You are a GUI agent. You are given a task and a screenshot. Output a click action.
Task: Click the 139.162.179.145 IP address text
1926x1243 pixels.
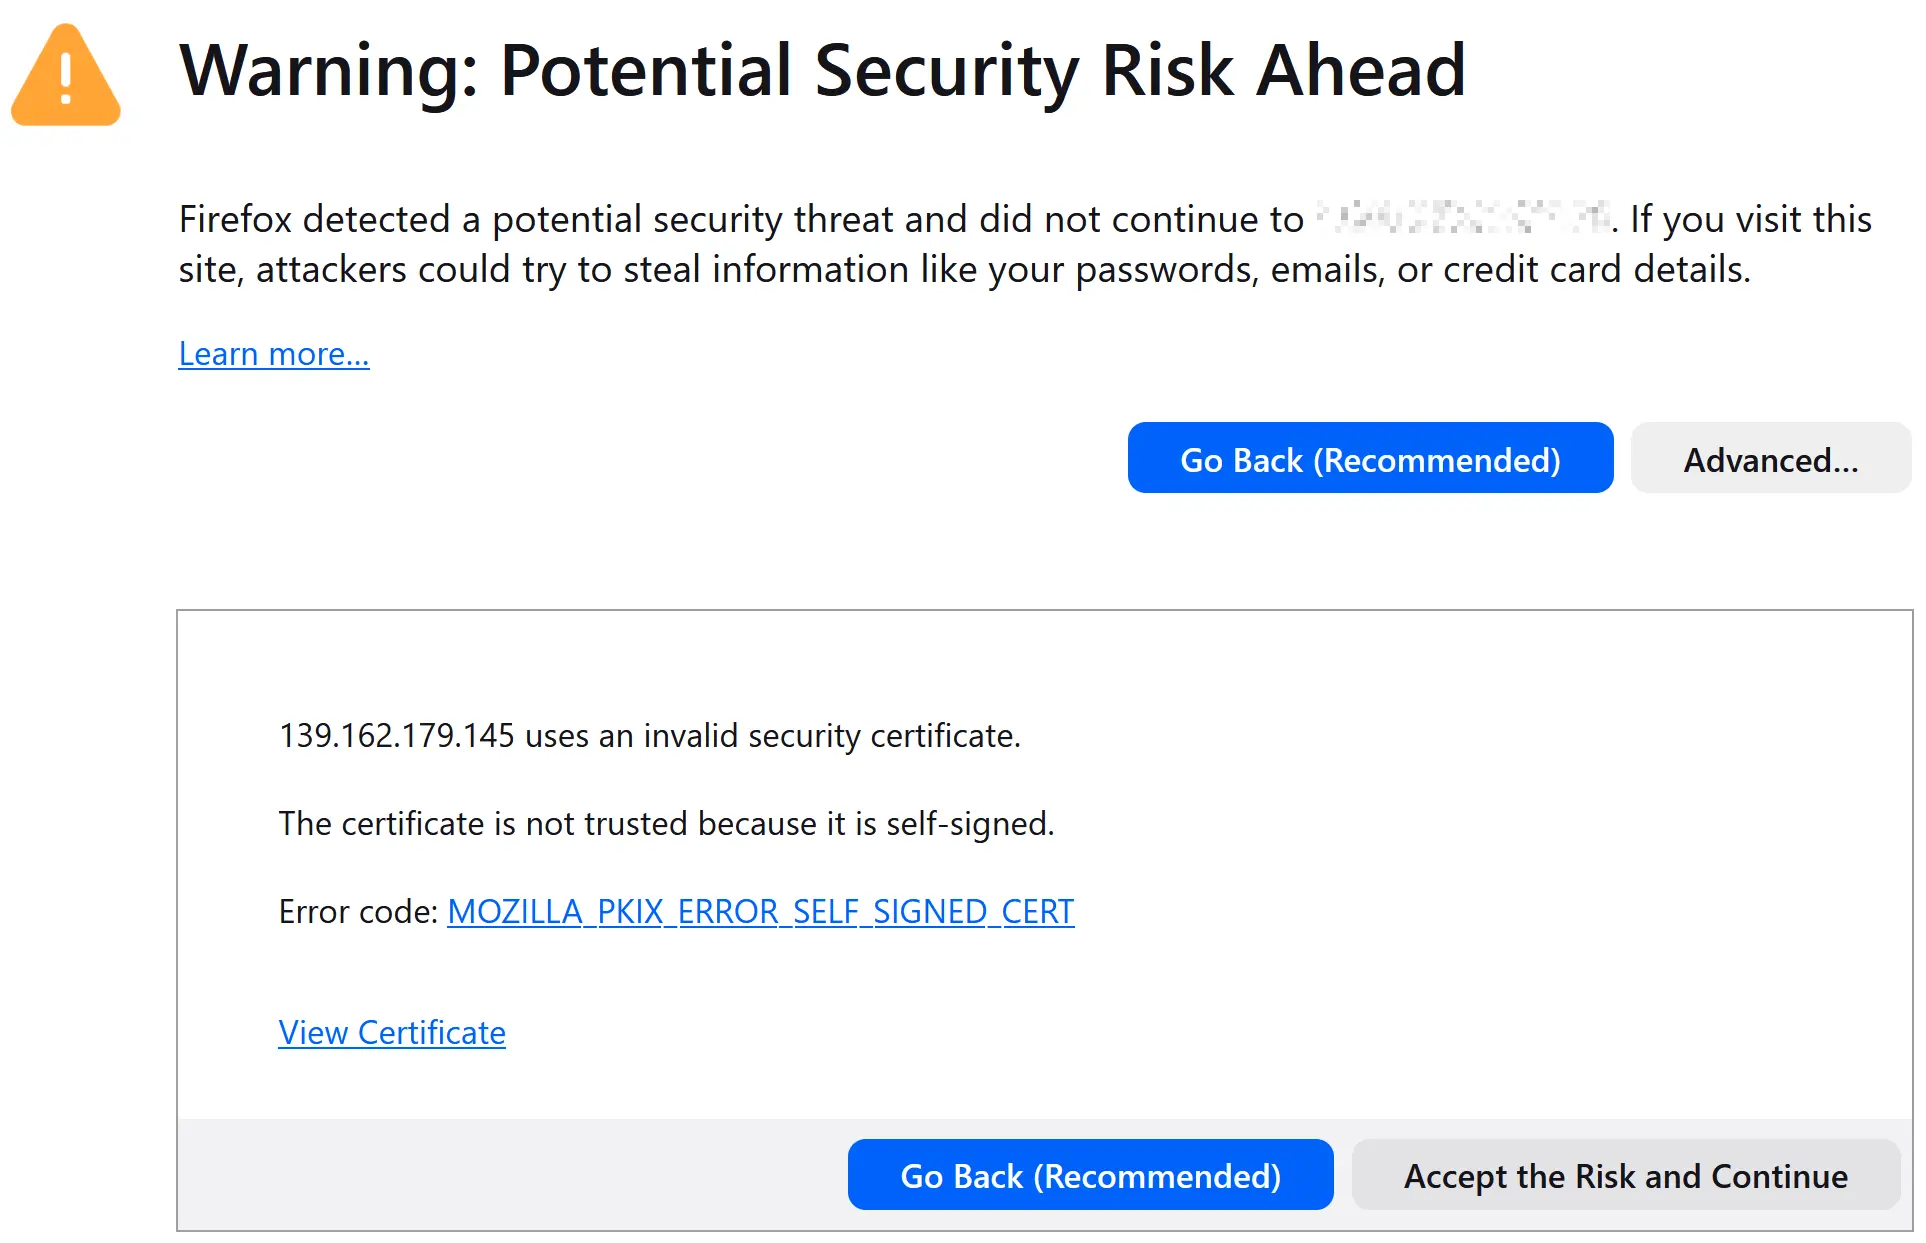[397, 736]
